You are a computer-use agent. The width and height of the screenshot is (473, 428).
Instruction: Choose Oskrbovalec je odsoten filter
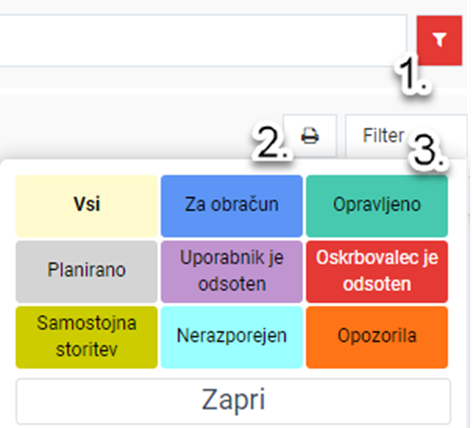tap(377, 271)
